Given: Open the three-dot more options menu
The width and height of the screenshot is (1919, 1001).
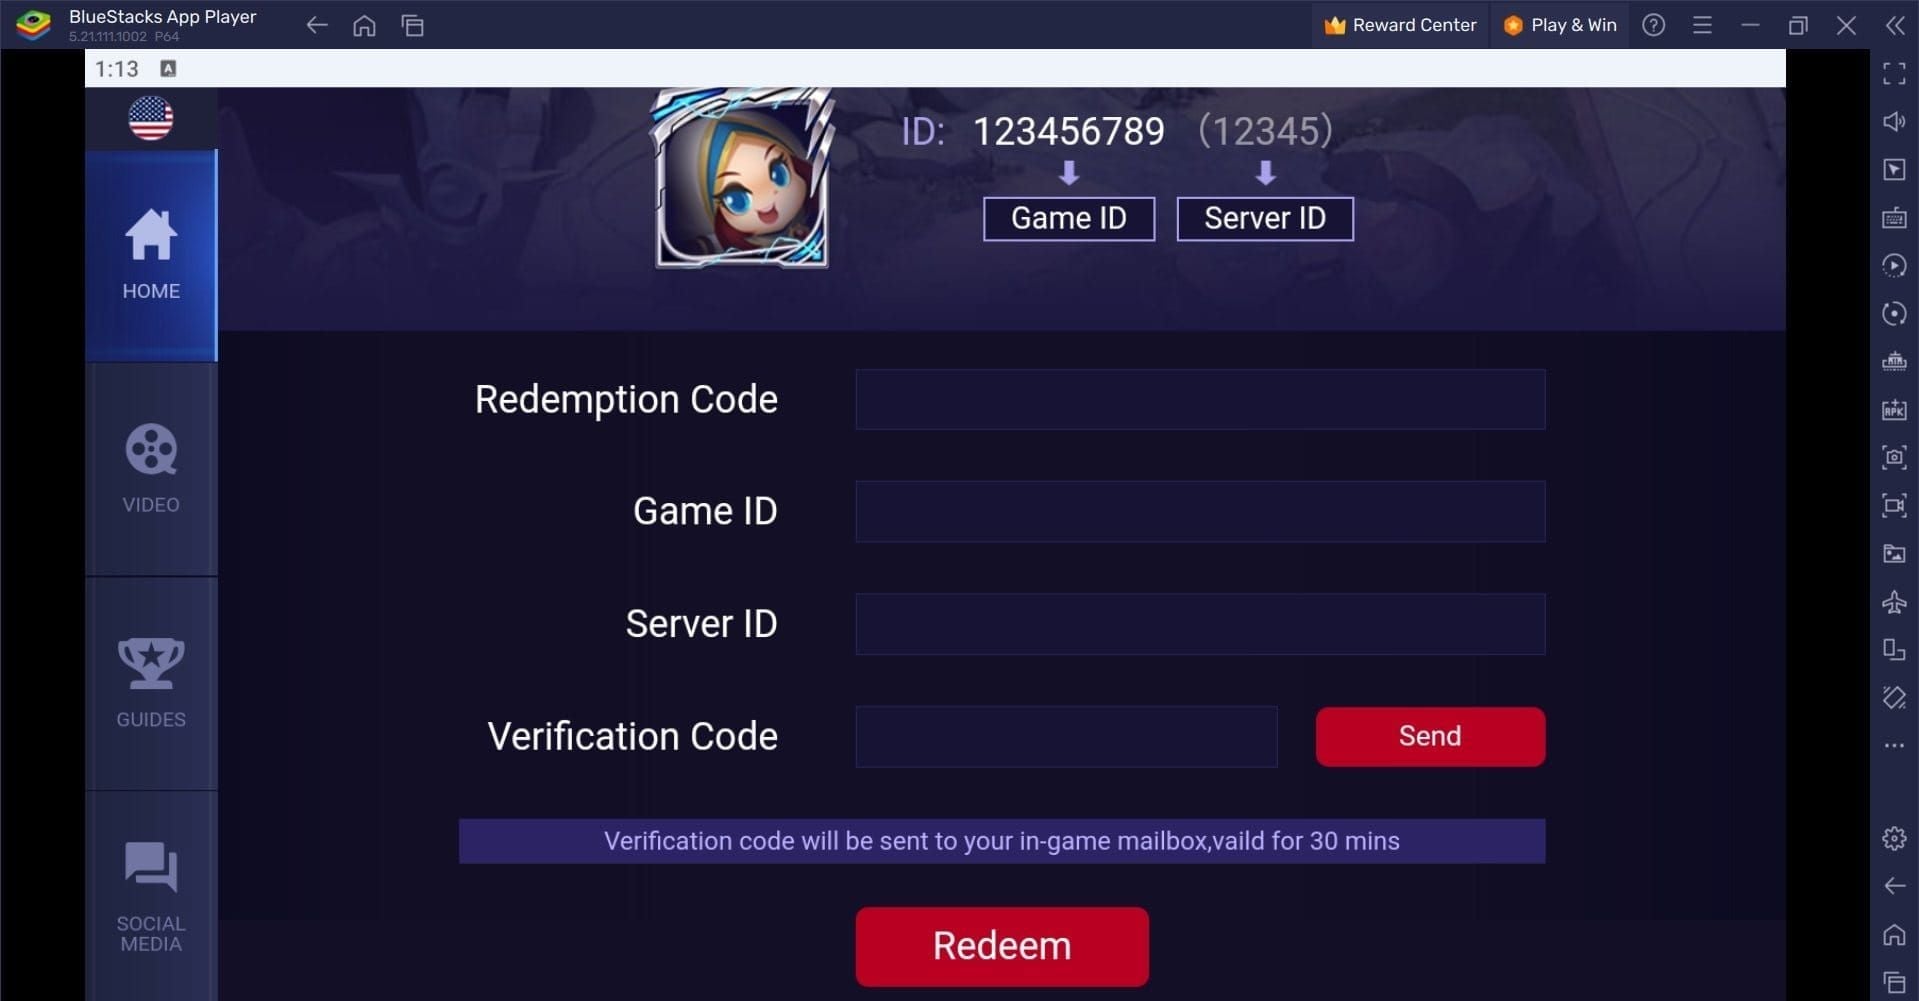Looking at the screenshot, I should point(1893,745).
